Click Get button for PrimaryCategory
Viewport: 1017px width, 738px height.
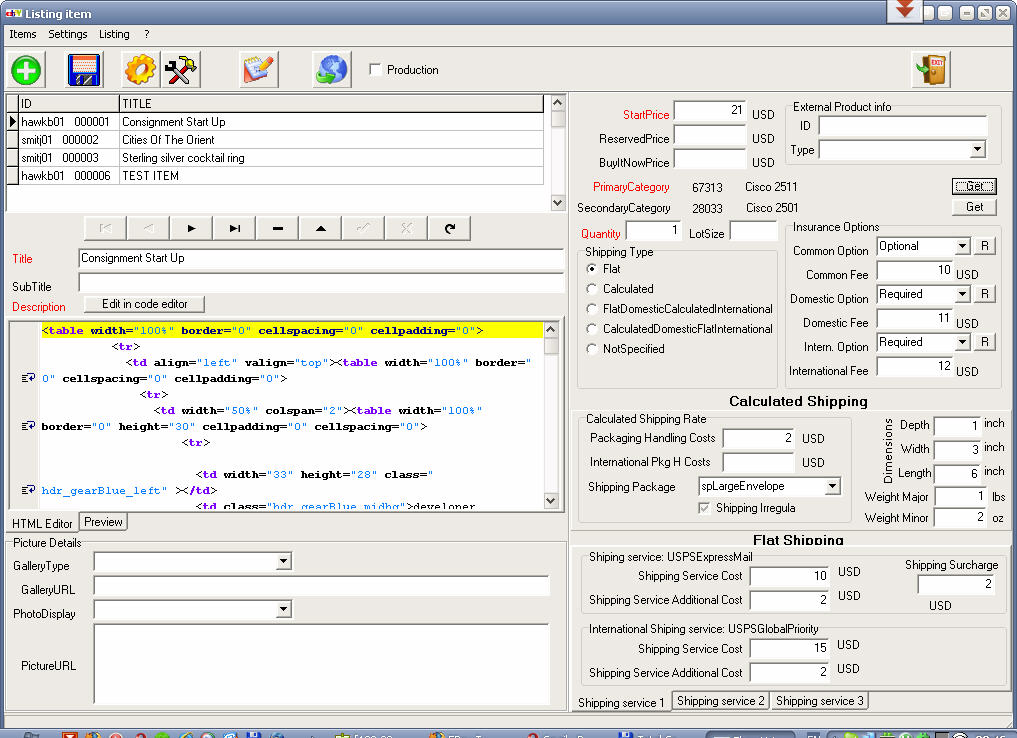[x=974, y=187]
